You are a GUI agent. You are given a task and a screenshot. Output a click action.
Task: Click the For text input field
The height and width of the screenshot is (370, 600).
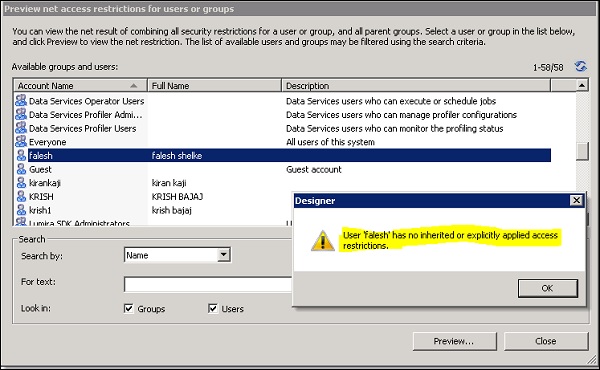(x=208, y=284)
